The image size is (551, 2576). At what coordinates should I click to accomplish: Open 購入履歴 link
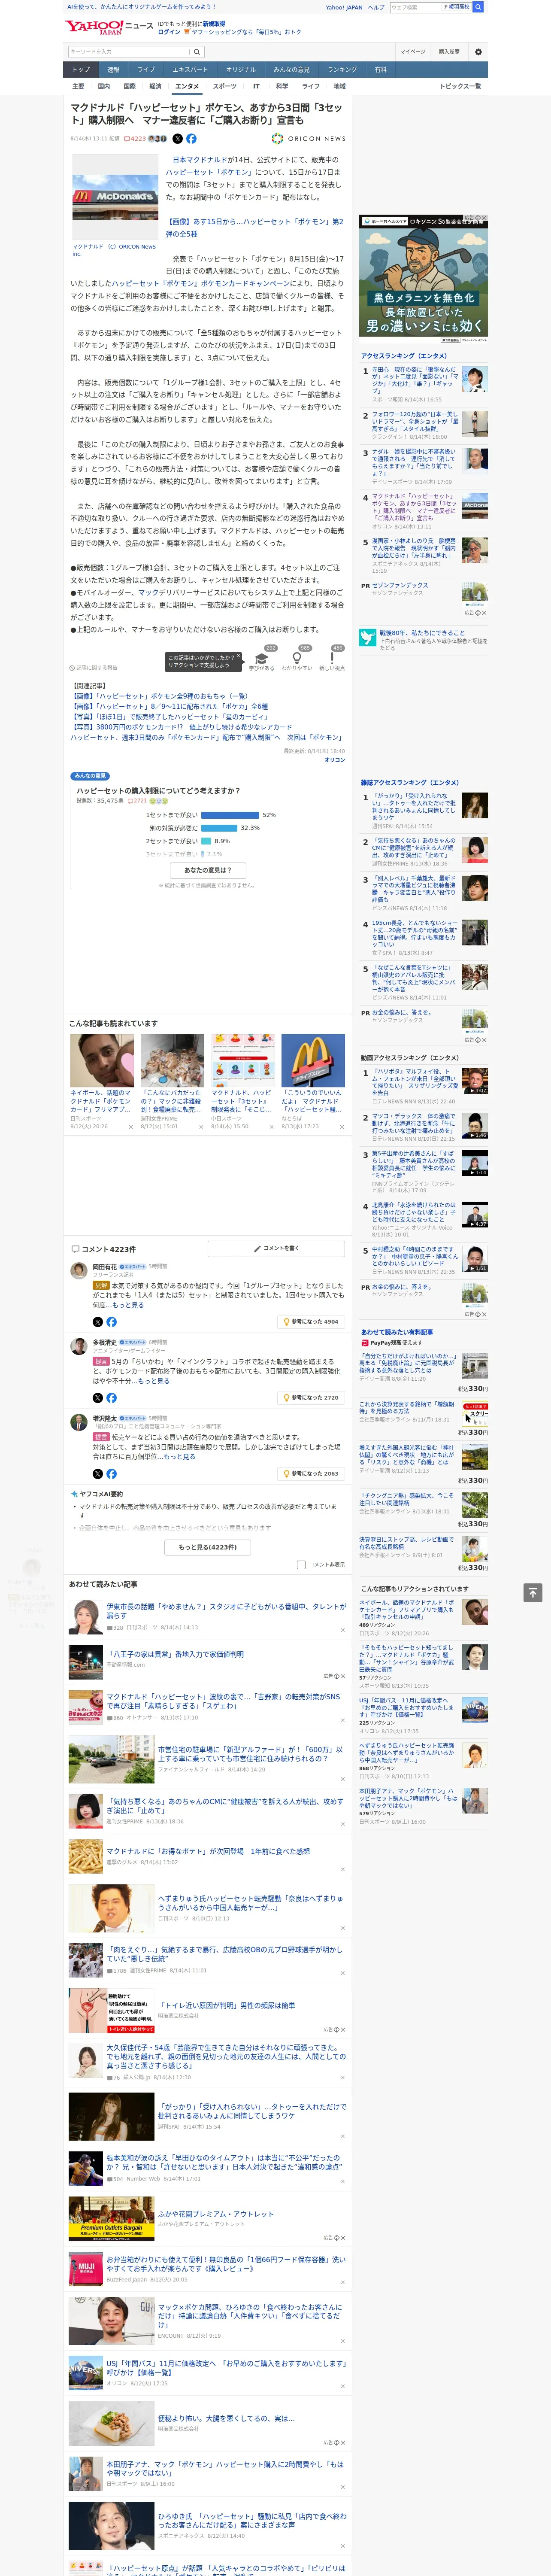(449, 51)
